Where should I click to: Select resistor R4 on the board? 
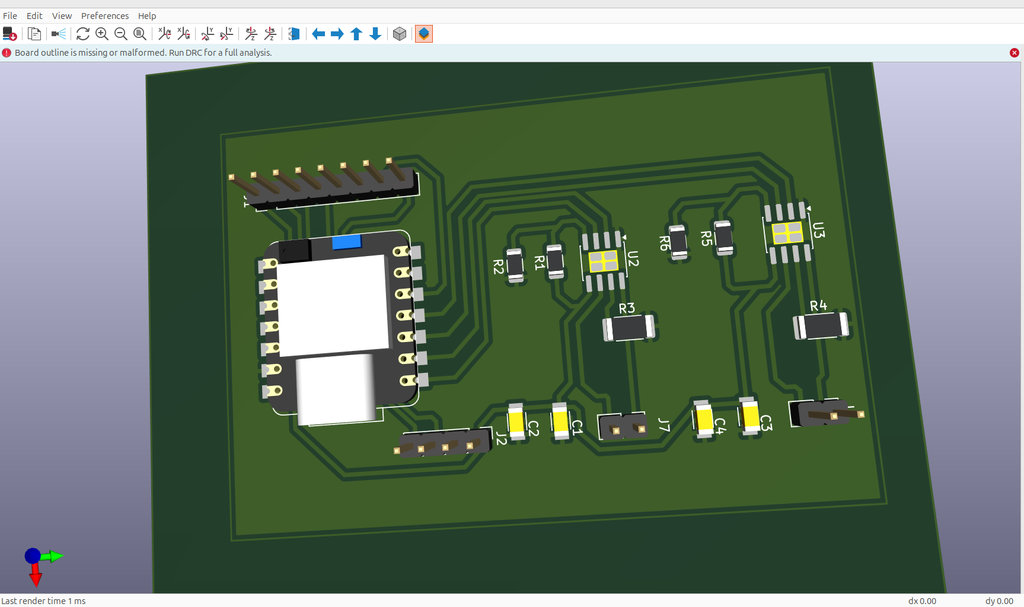[821, 325]
